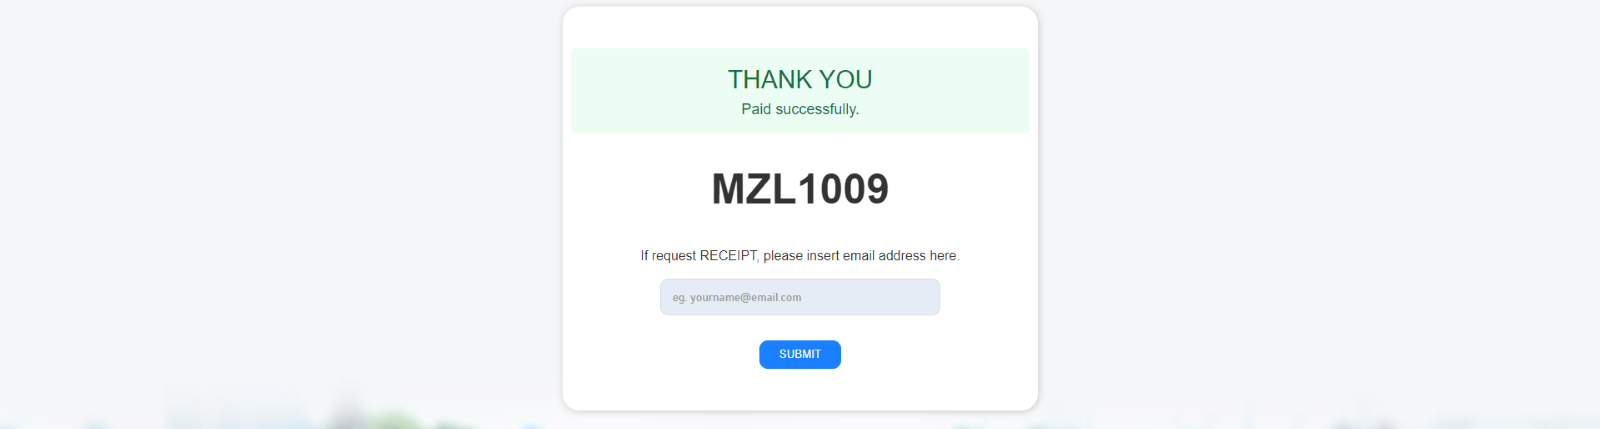
Task: Click the word RECEIPT in the instructions
Action: click(728, 256)
